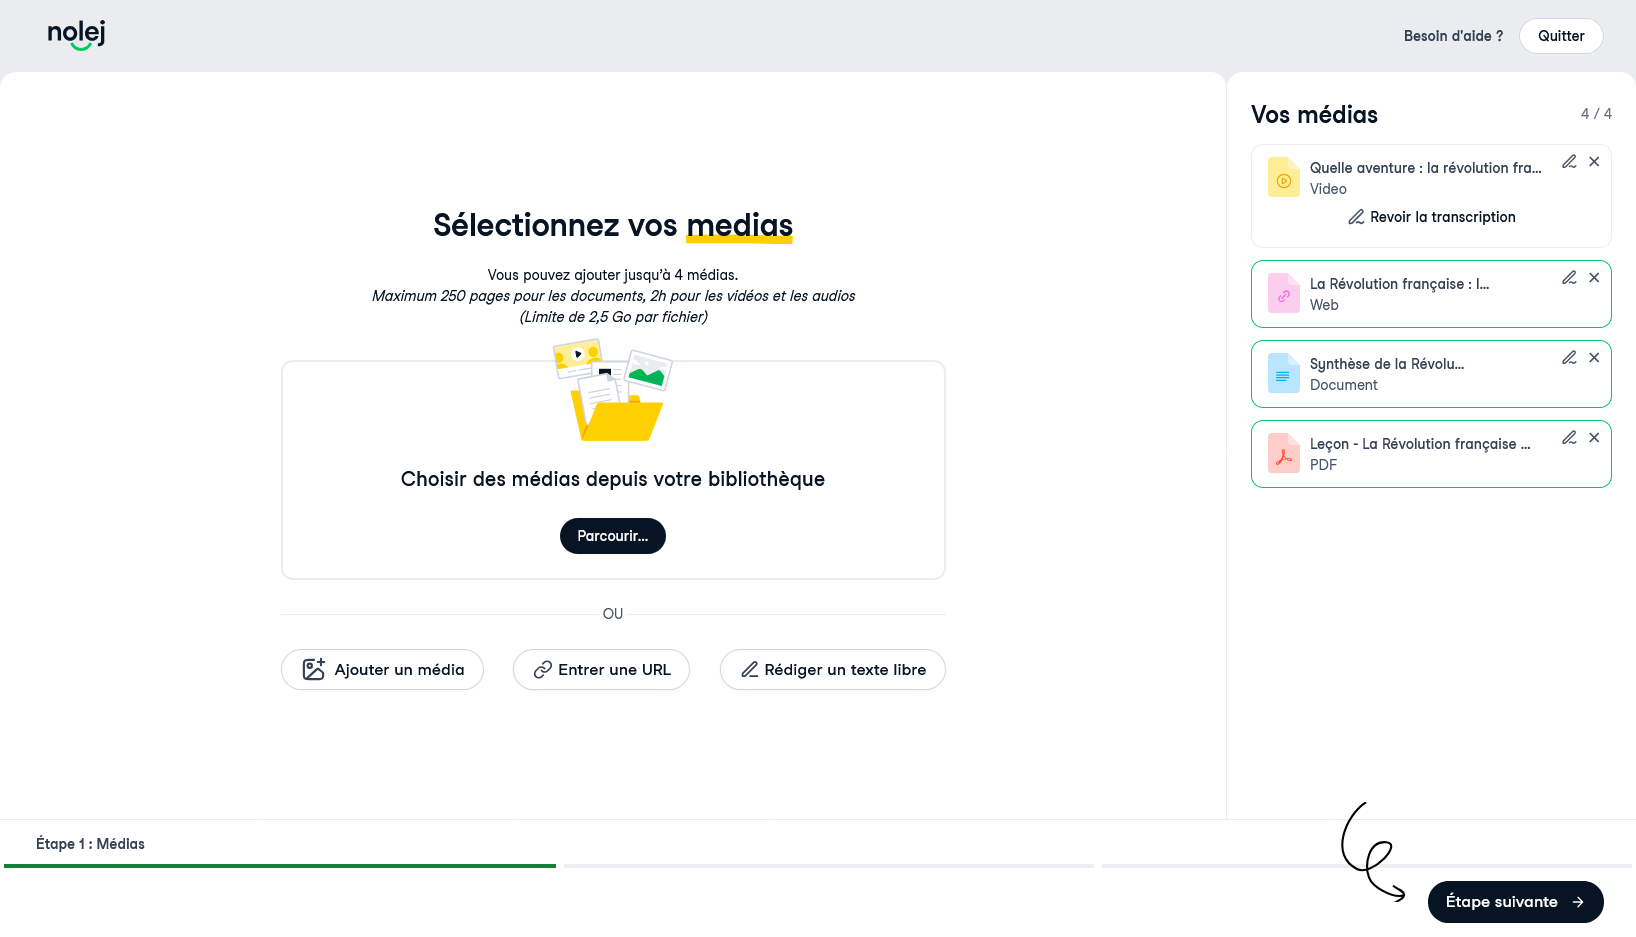
Task: Select Rédiger un texte libre
Action: coord(833,670)
